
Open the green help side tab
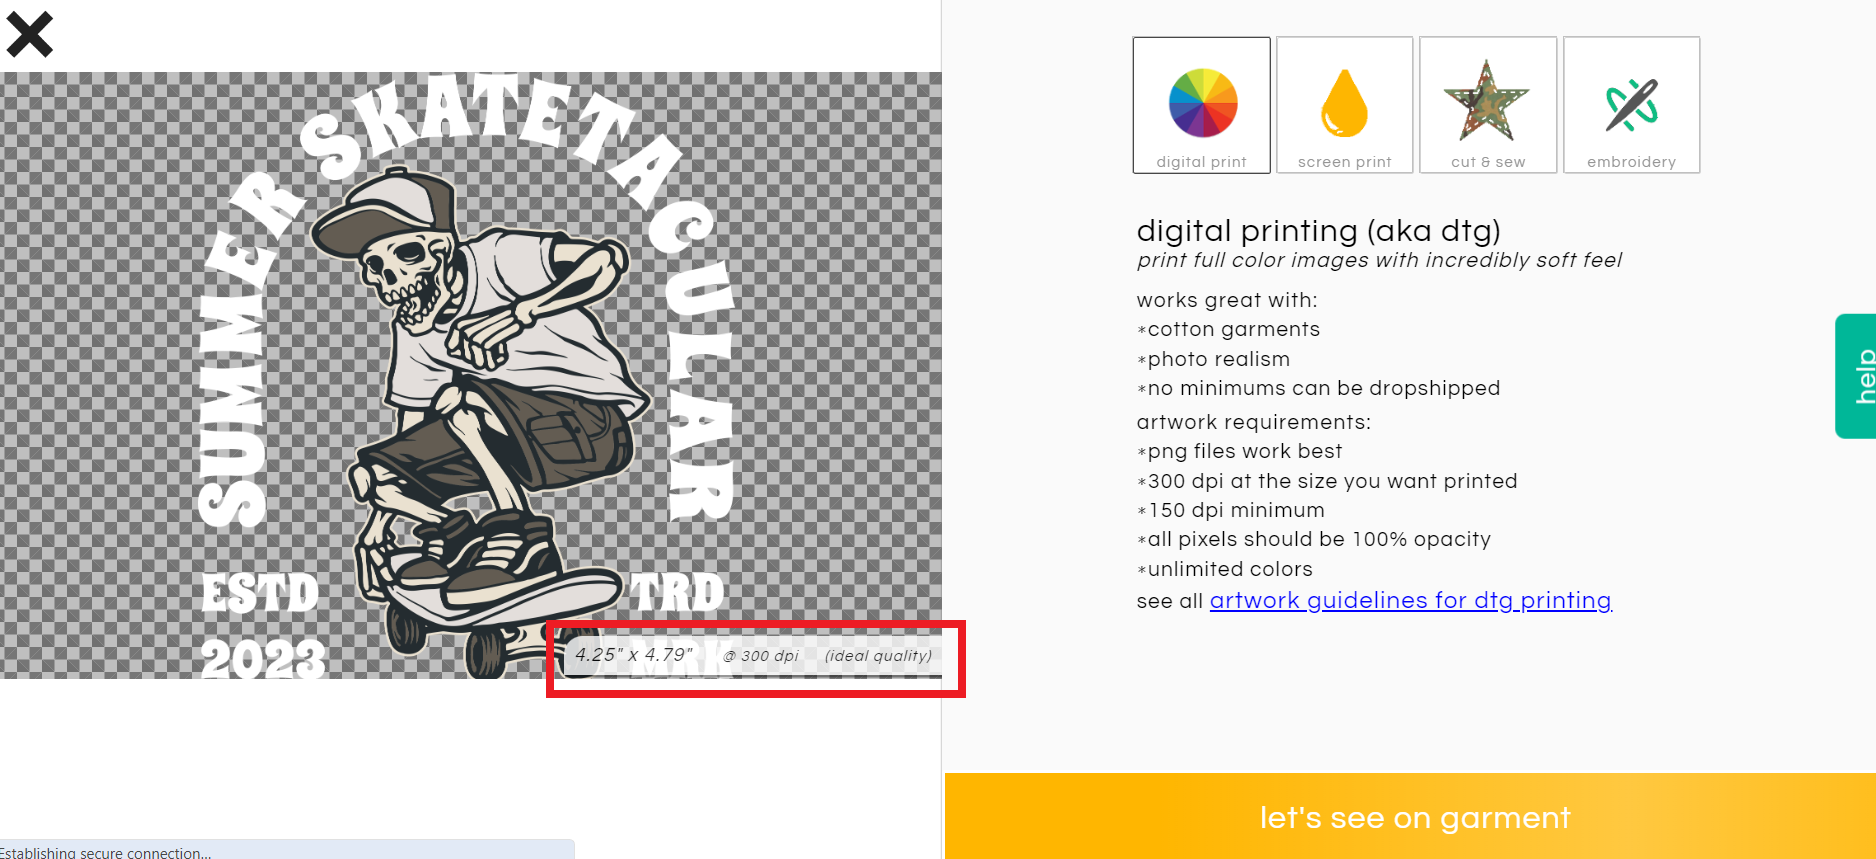tap(1856, 376)
